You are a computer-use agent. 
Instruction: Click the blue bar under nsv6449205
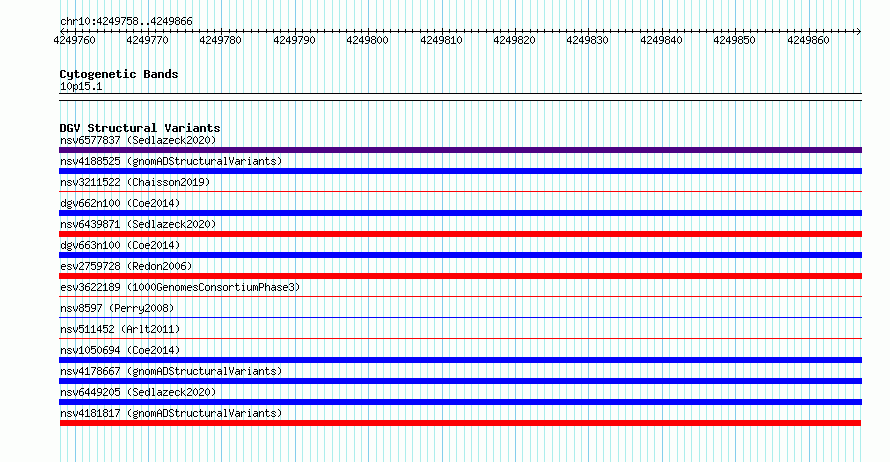pyautogui.click(x=460, y=402)
